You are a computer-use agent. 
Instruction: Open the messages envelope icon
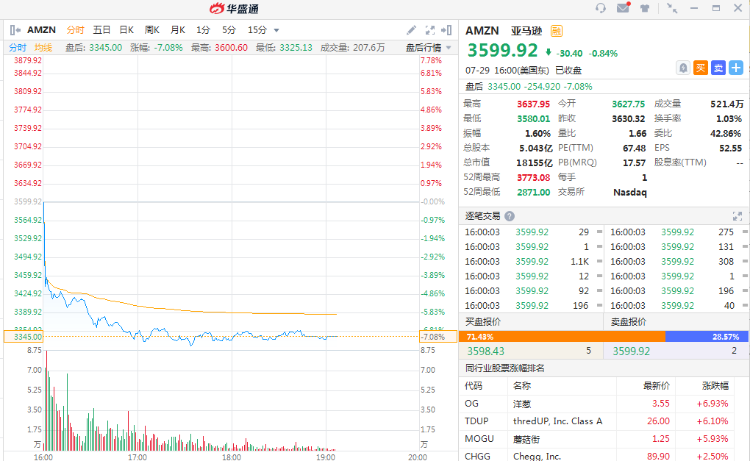click(x=623, y=8)
